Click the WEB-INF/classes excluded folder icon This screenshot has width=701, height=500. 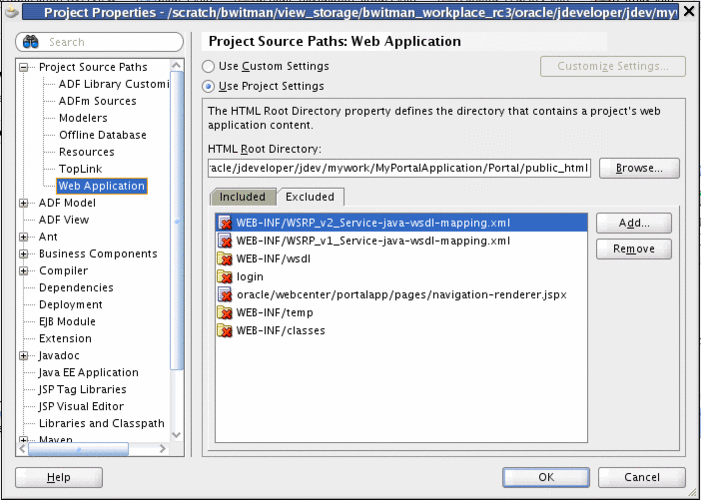(224, 331)
